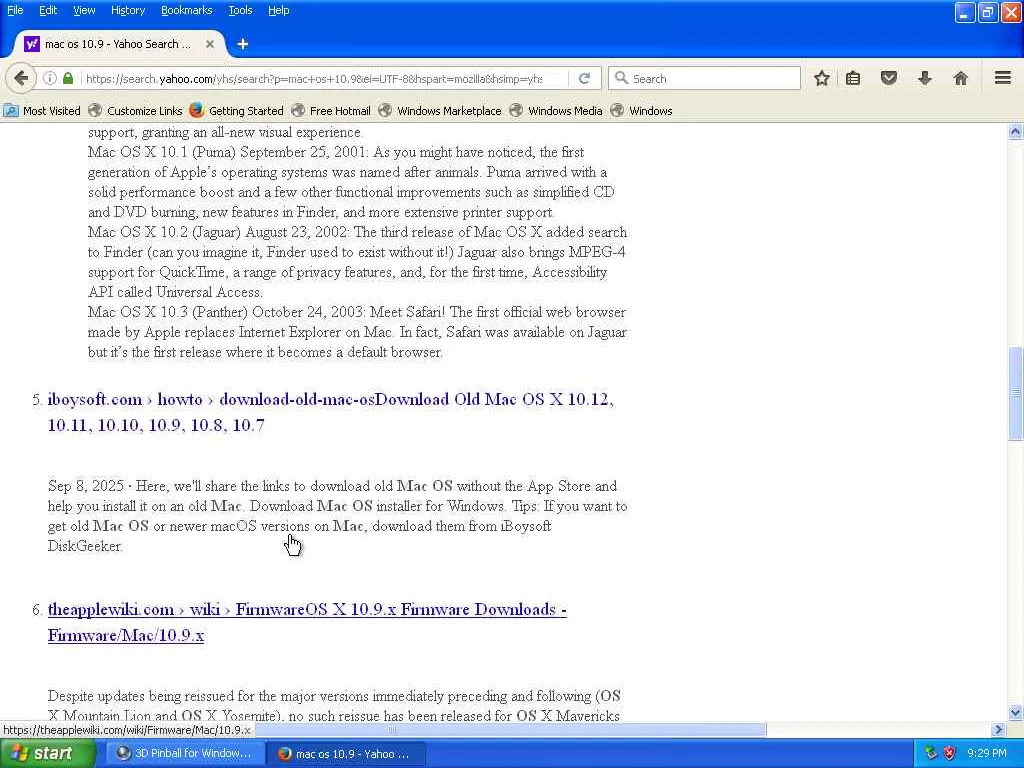Go to the Firefox Home page icon
The image size is (1024, 768).
960,78
